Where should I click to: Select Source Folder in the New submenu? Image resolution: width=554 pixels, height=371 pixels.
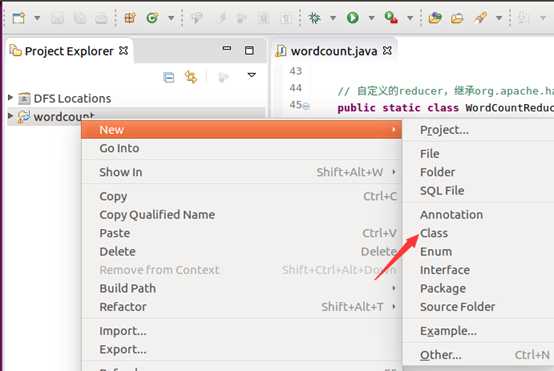(x=479, y=307)
